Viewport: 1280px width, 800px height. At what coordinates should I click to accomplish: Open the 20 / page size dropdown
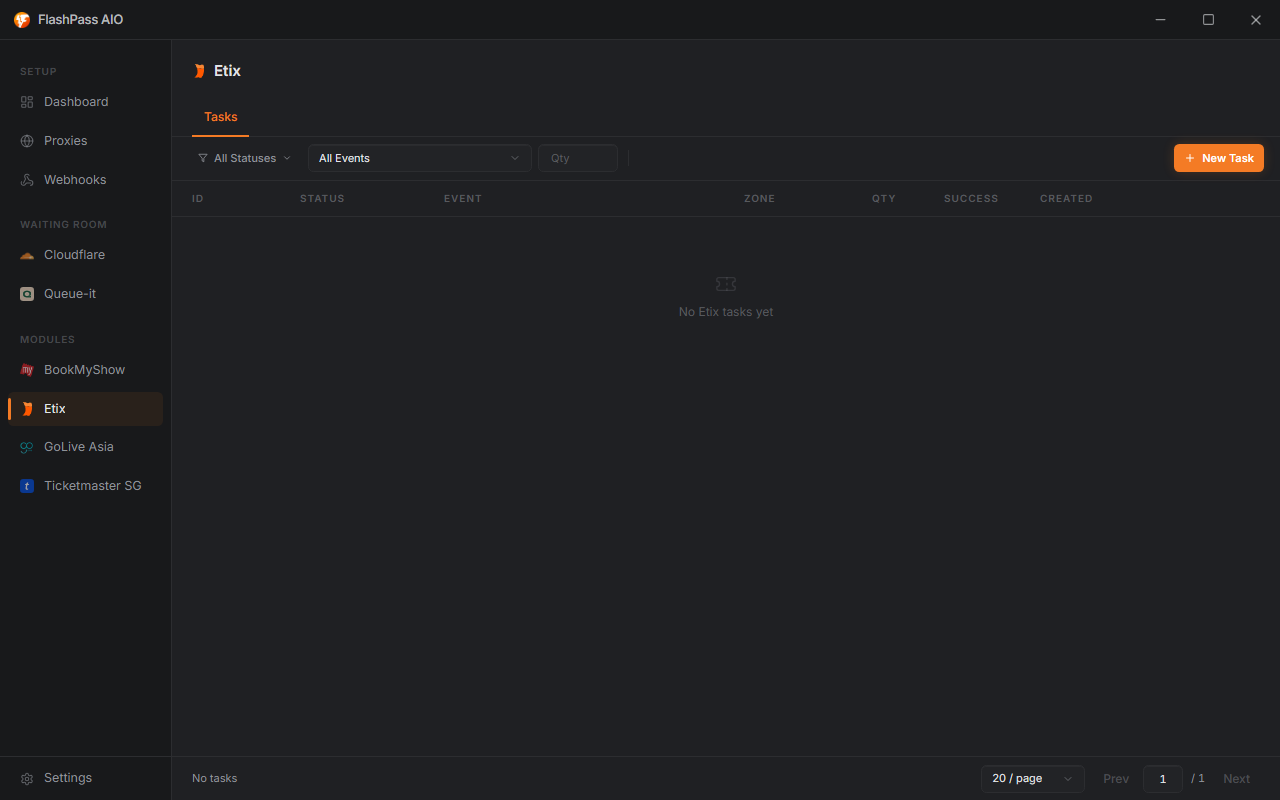point(1033,779)
